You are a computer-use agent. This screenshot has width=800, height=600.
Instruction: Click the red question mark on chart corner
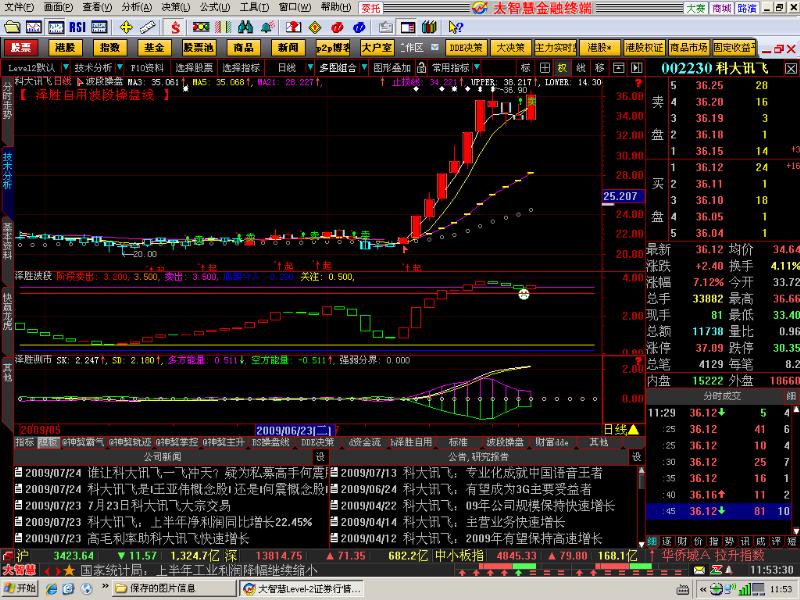(638, 83)
